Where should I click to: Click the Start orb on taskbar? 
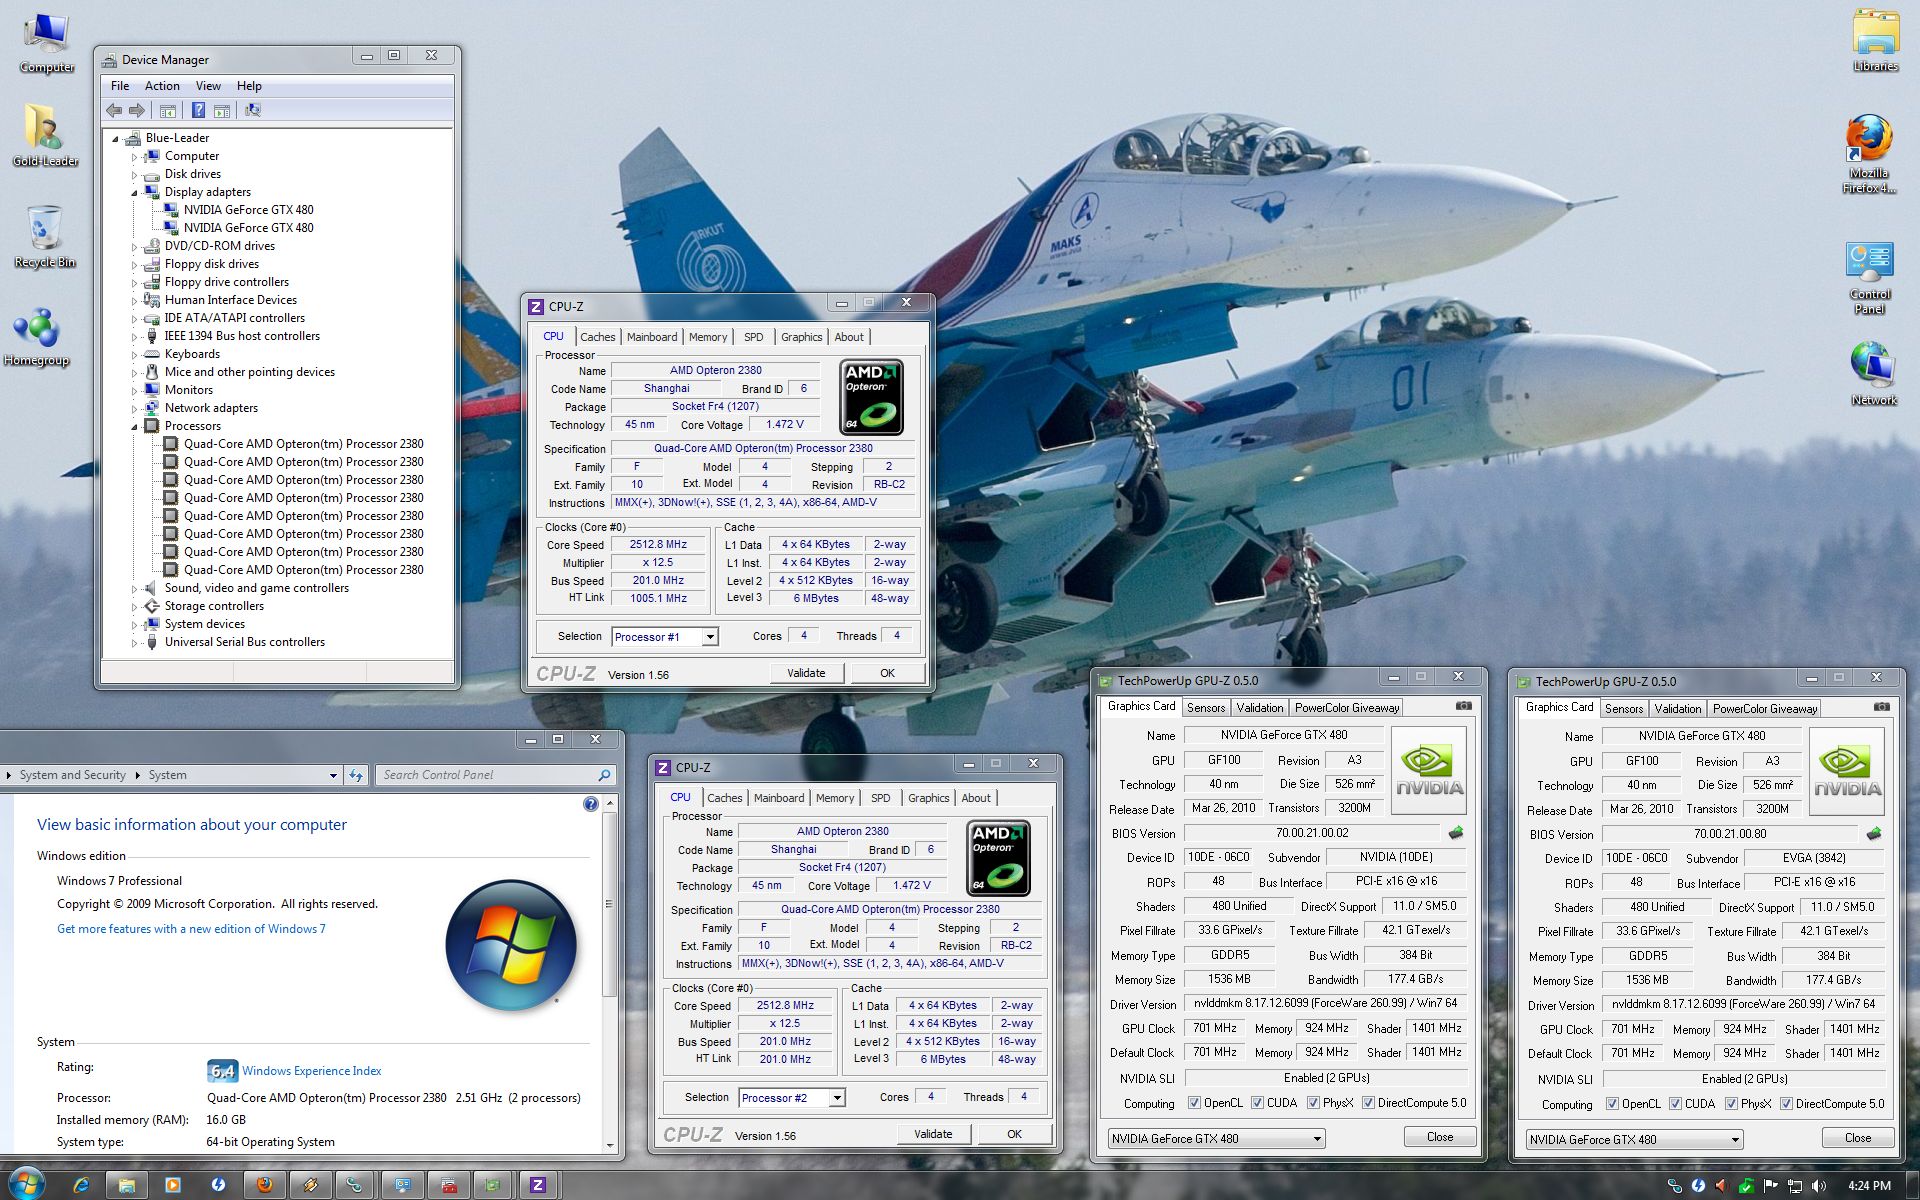[25, 1184]
